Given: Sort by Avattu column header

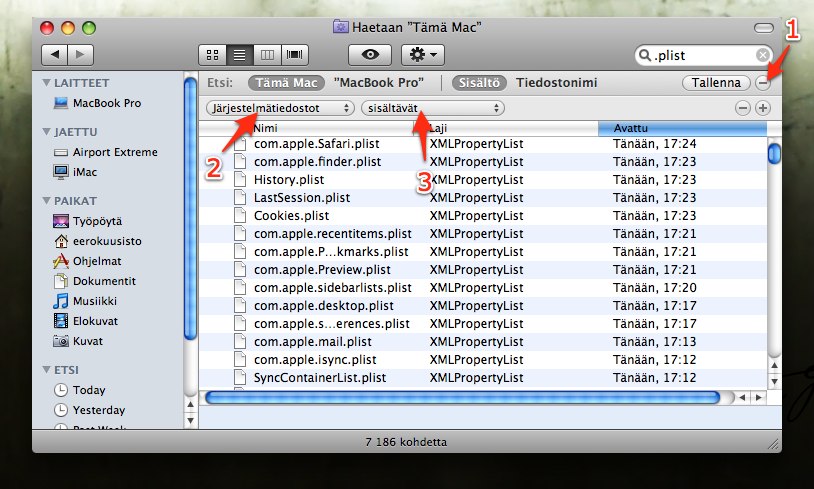Looking at the screenshot, I should pyautogui.click(x=680, y=128).
